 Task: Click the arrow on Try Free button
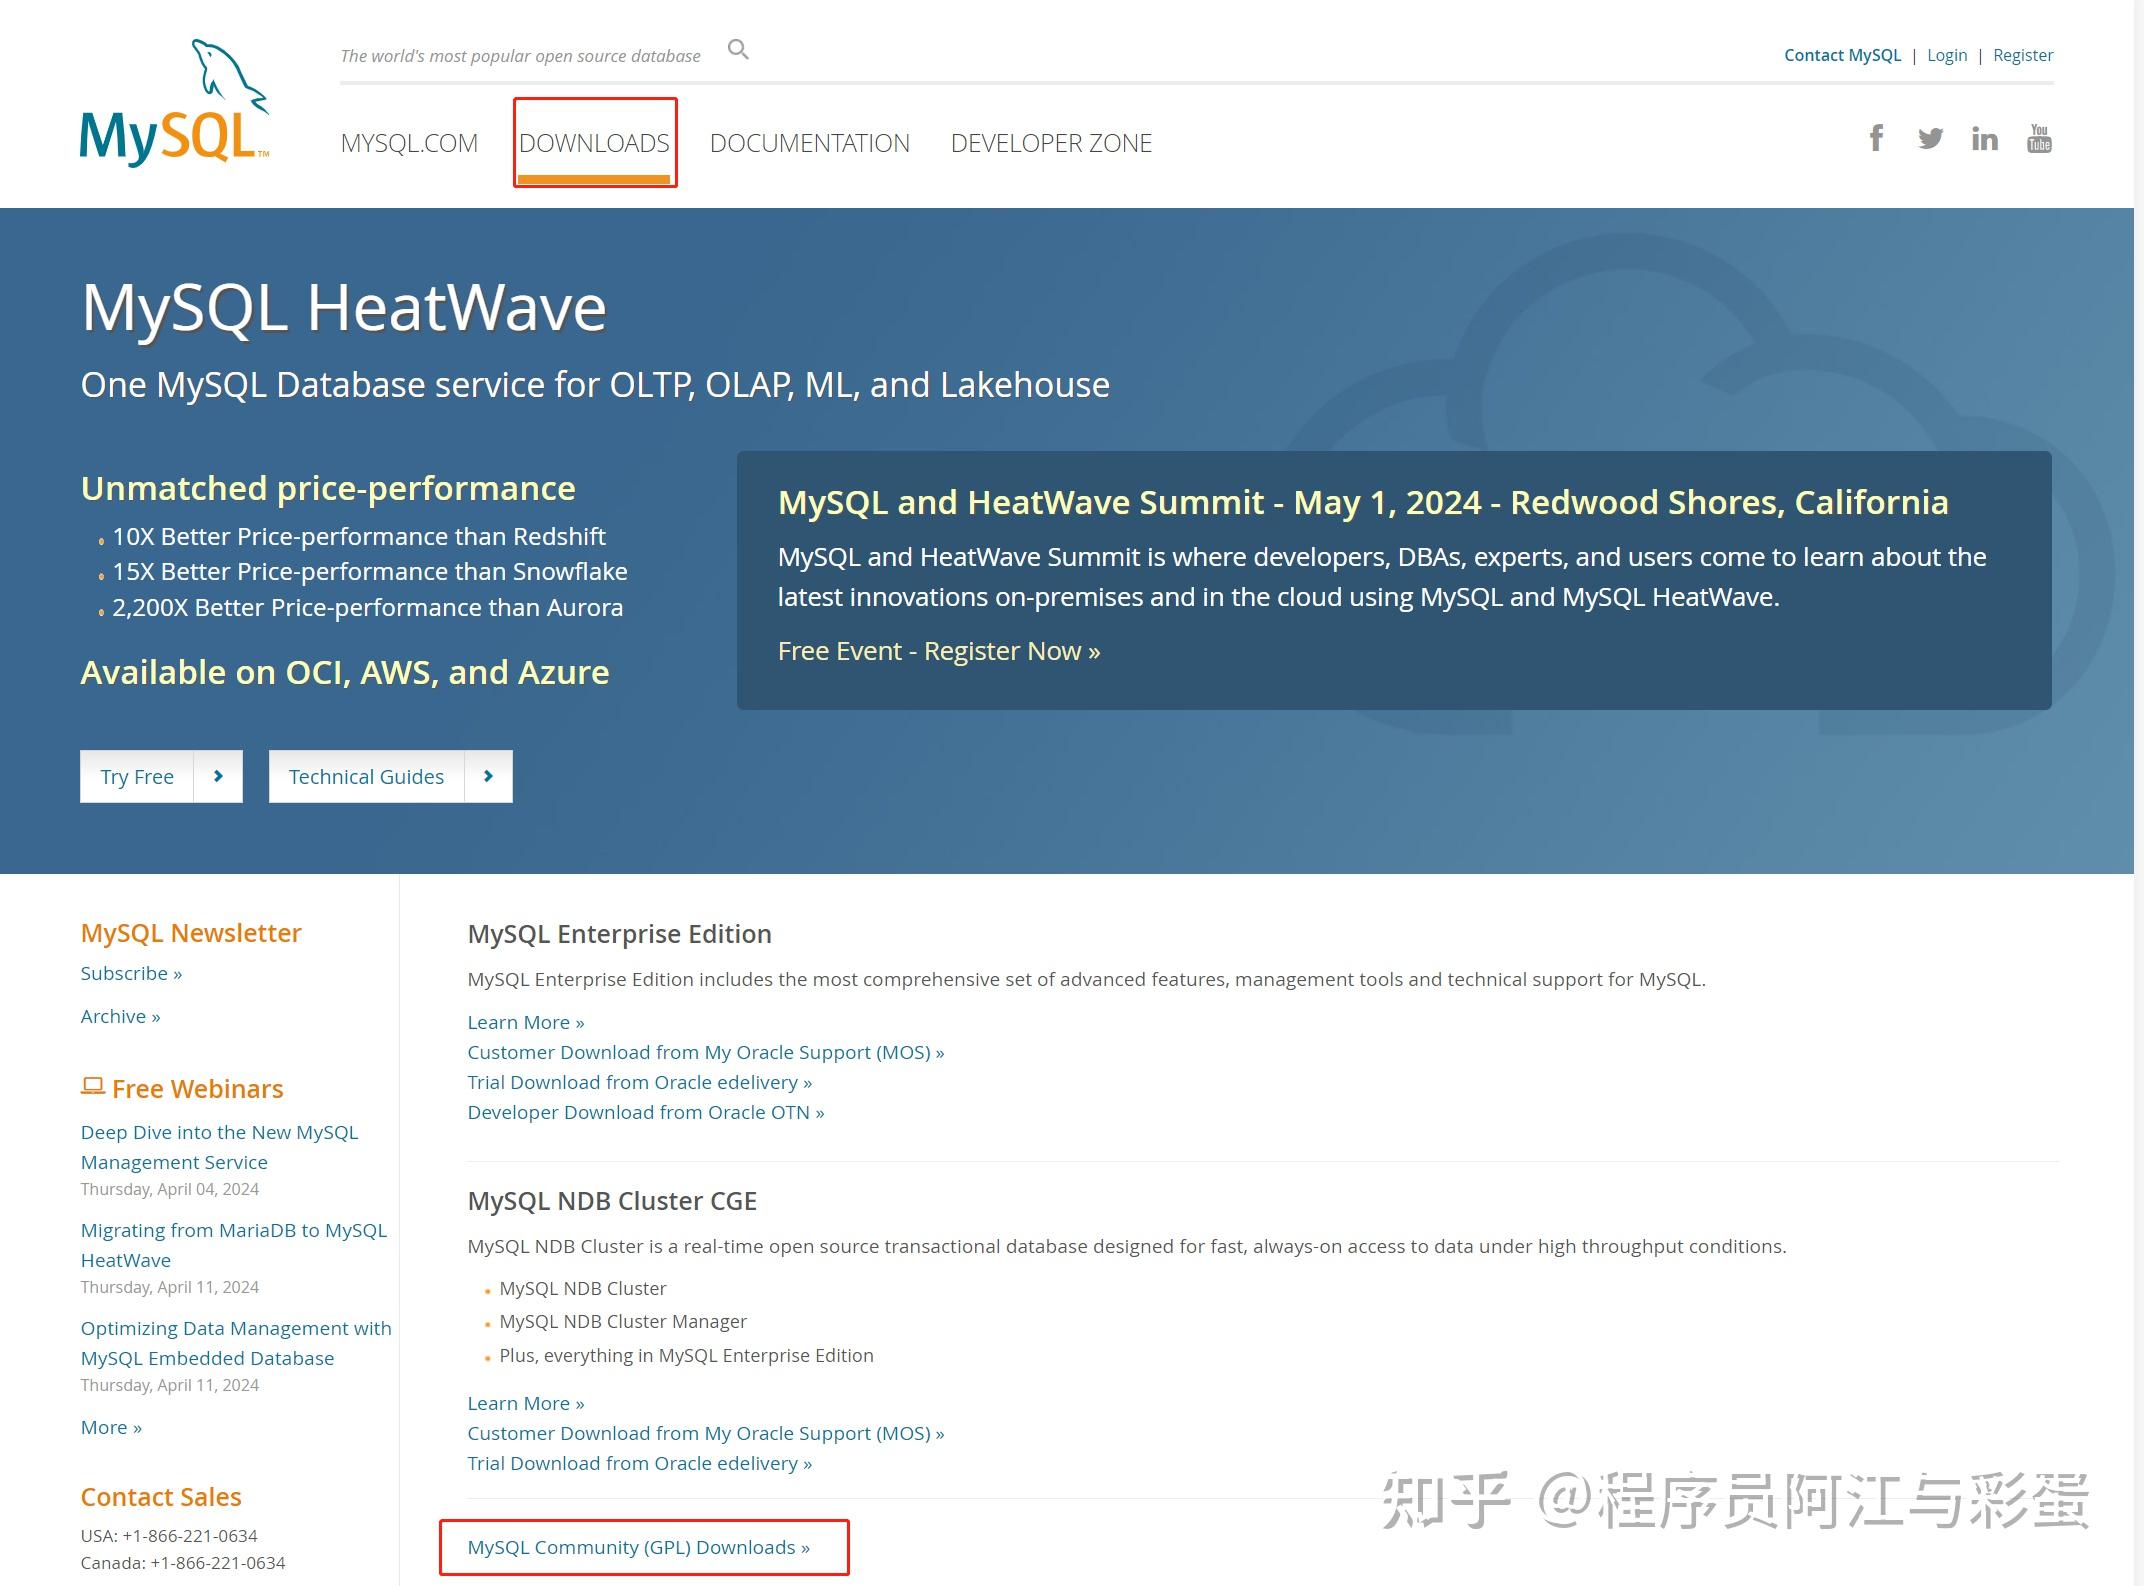(218, 776)
